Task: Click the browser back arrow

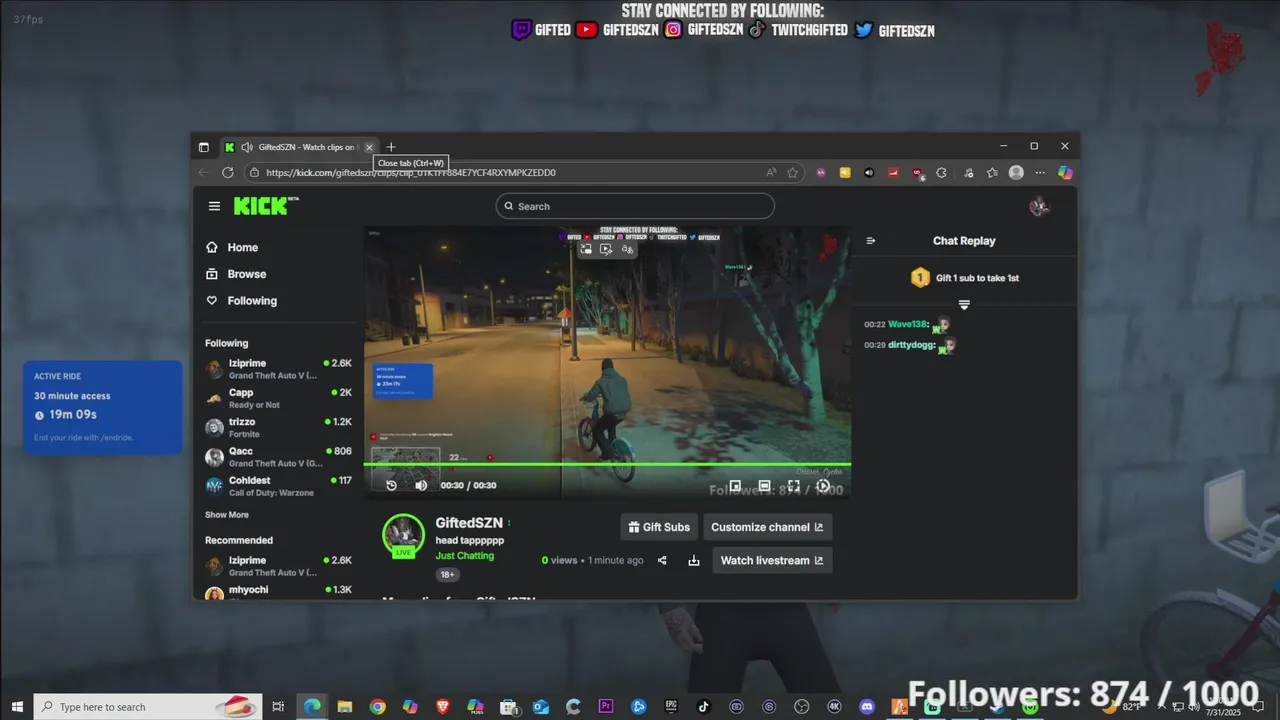Action: pyautogui.click(x=204, y=172)
